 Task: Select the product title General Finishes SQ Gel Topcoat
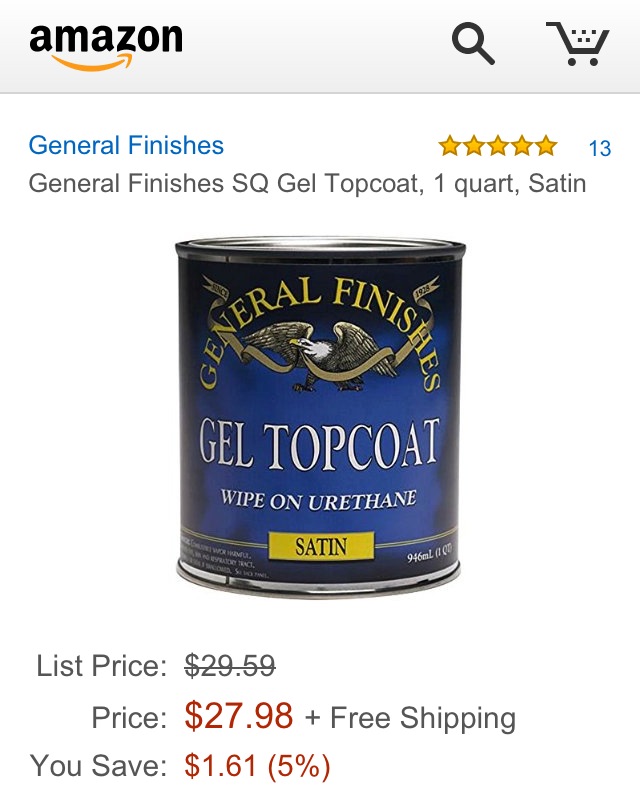click(x=307, y=184)
